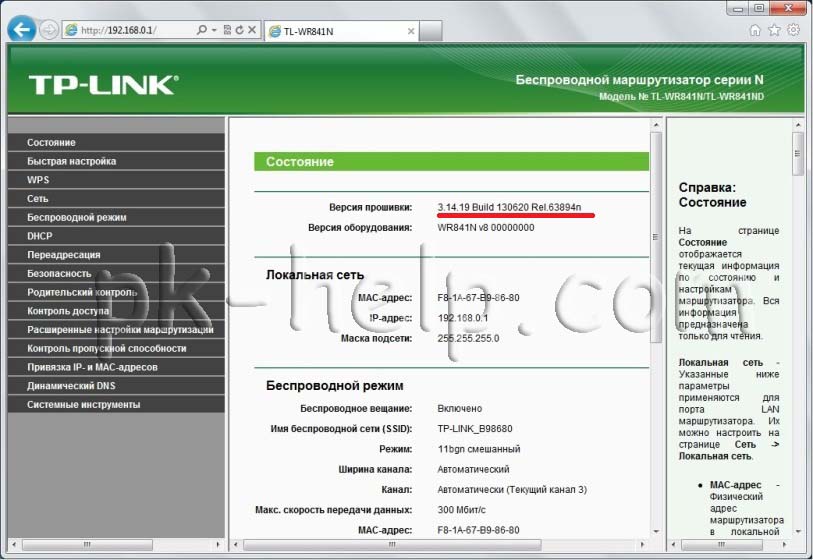Click left menu horizontal scrollbar thumb

click(87, 544)
